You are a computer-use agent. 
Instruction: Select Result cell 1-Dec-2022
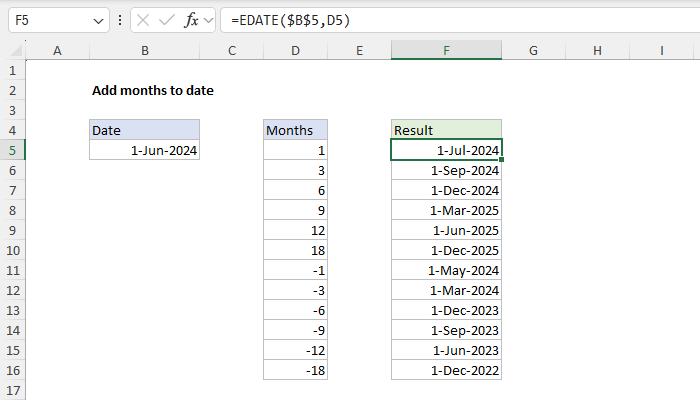446,370
